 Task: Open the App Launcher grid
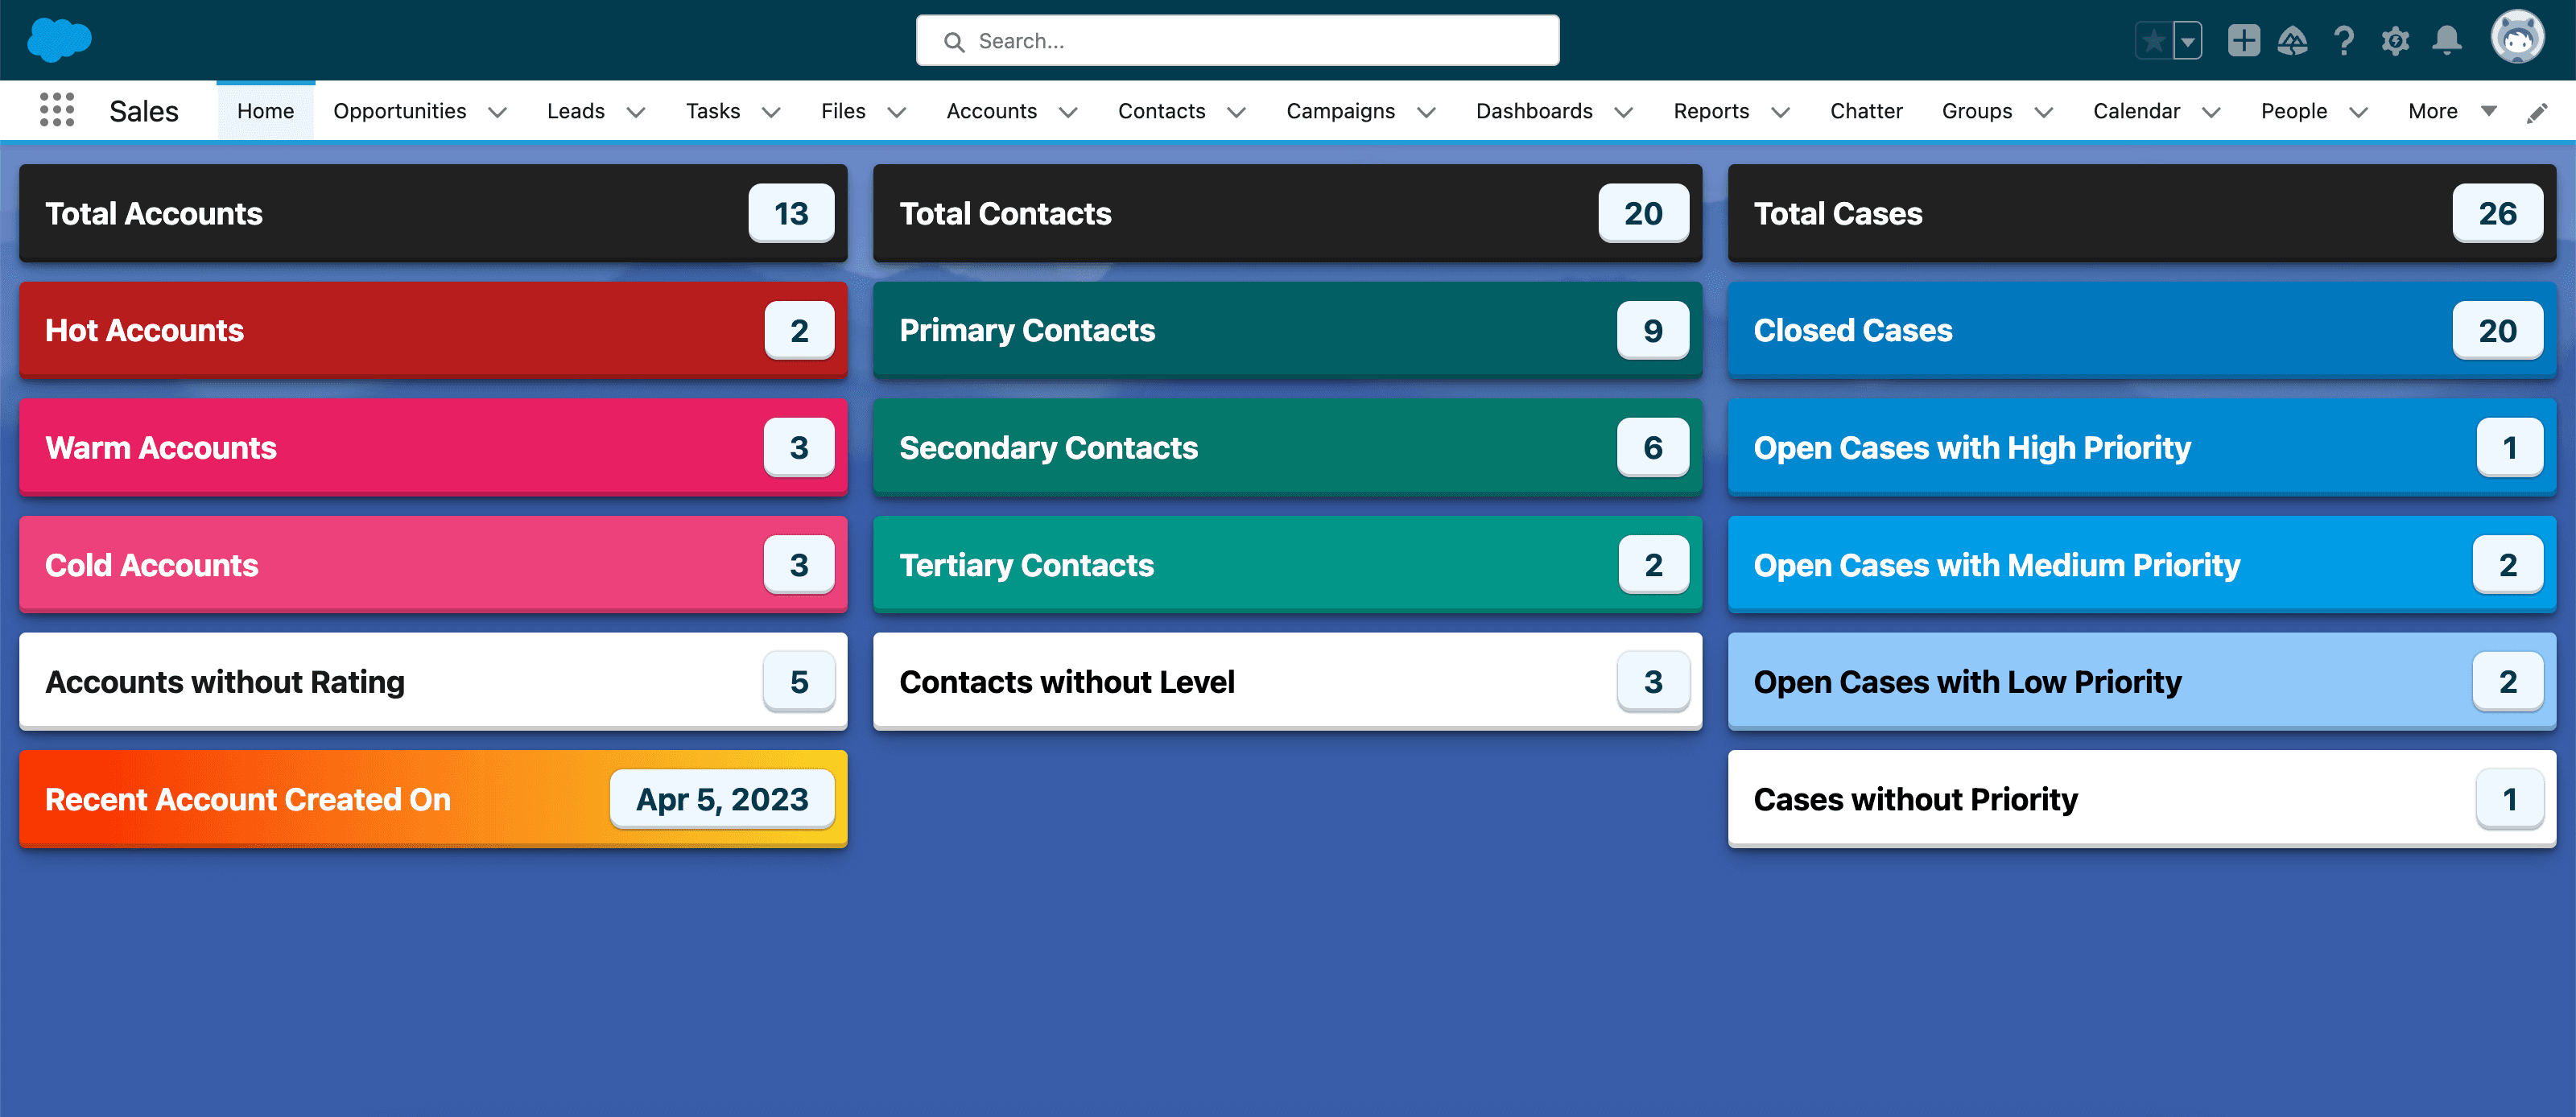click(57, 110)
